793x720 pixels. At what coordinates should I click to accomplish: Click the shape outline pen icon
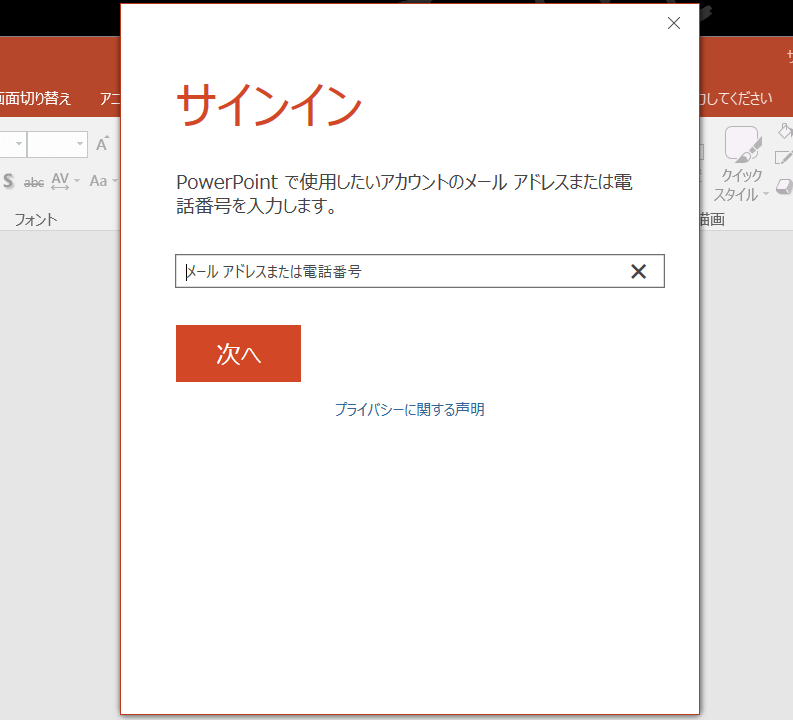pos(784,157)
